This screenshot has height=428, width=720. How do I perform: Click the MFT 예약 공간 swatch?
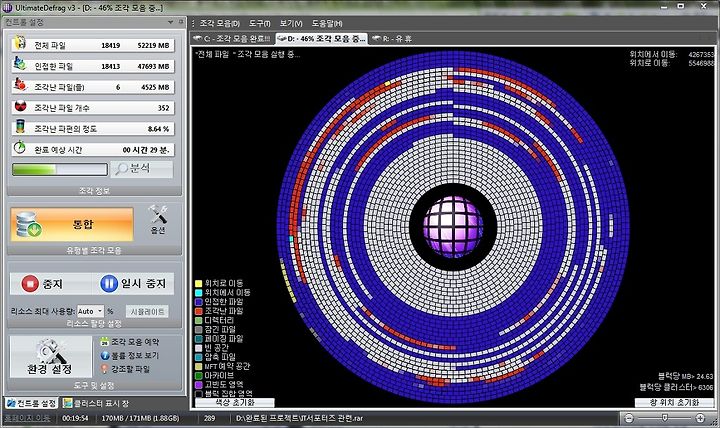pyautogui.click(x=199, y=366)
